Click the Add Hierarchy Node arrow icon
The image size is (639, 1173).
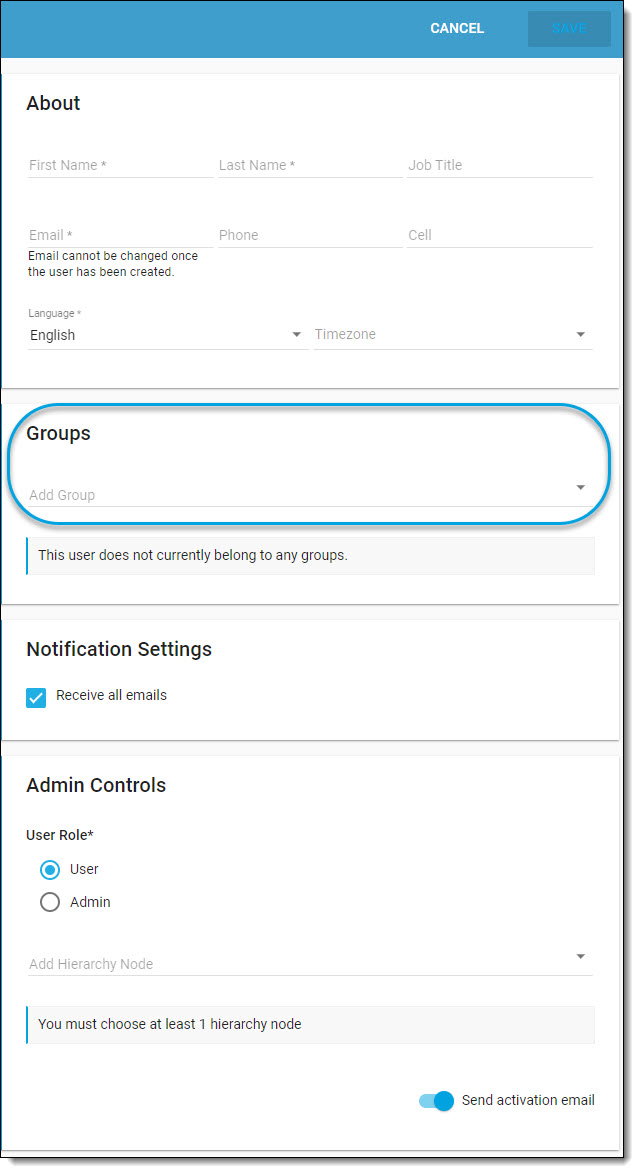tap(581, 957)
